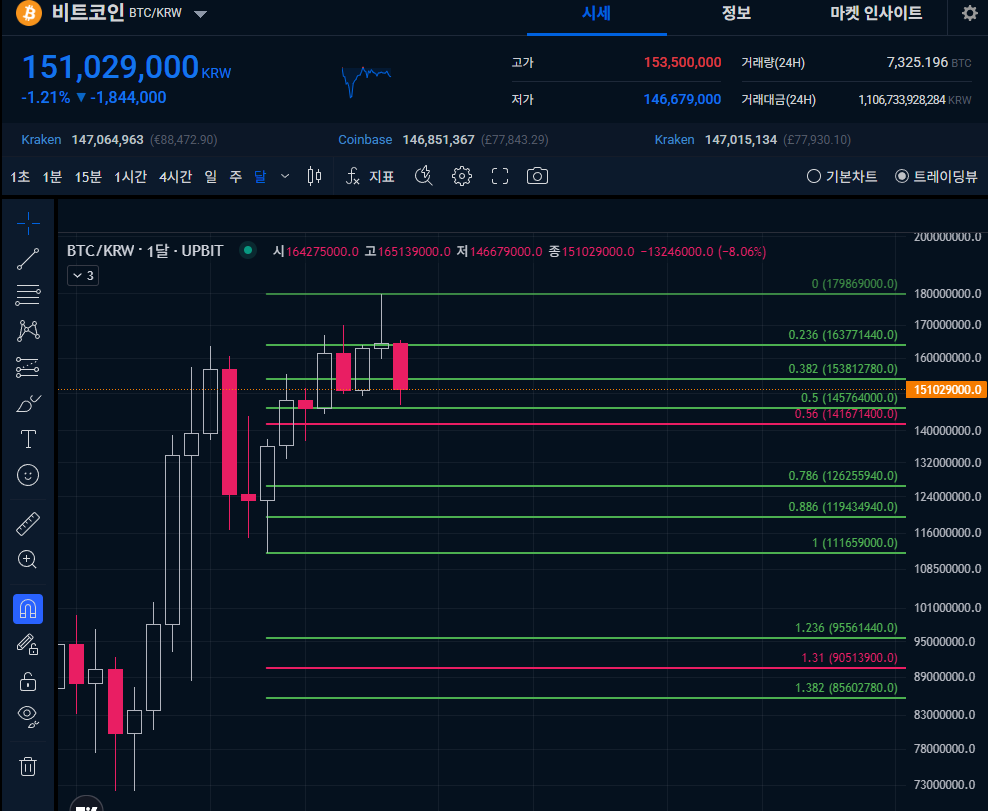This screenshot has width=988, height=811.
Task: Expand the time interval dropdown chevron
Action: [285, 176]
